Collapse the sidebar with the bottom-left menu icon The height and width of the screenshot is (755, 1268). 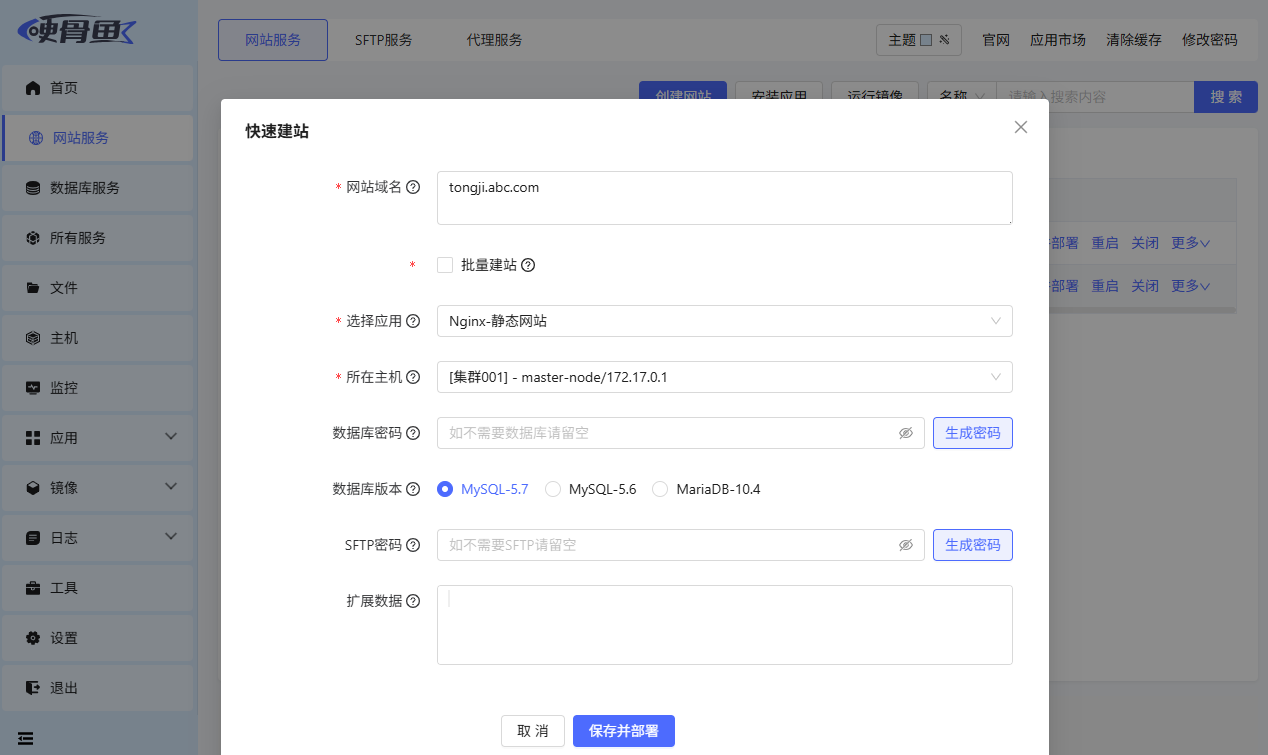point(26,739)
